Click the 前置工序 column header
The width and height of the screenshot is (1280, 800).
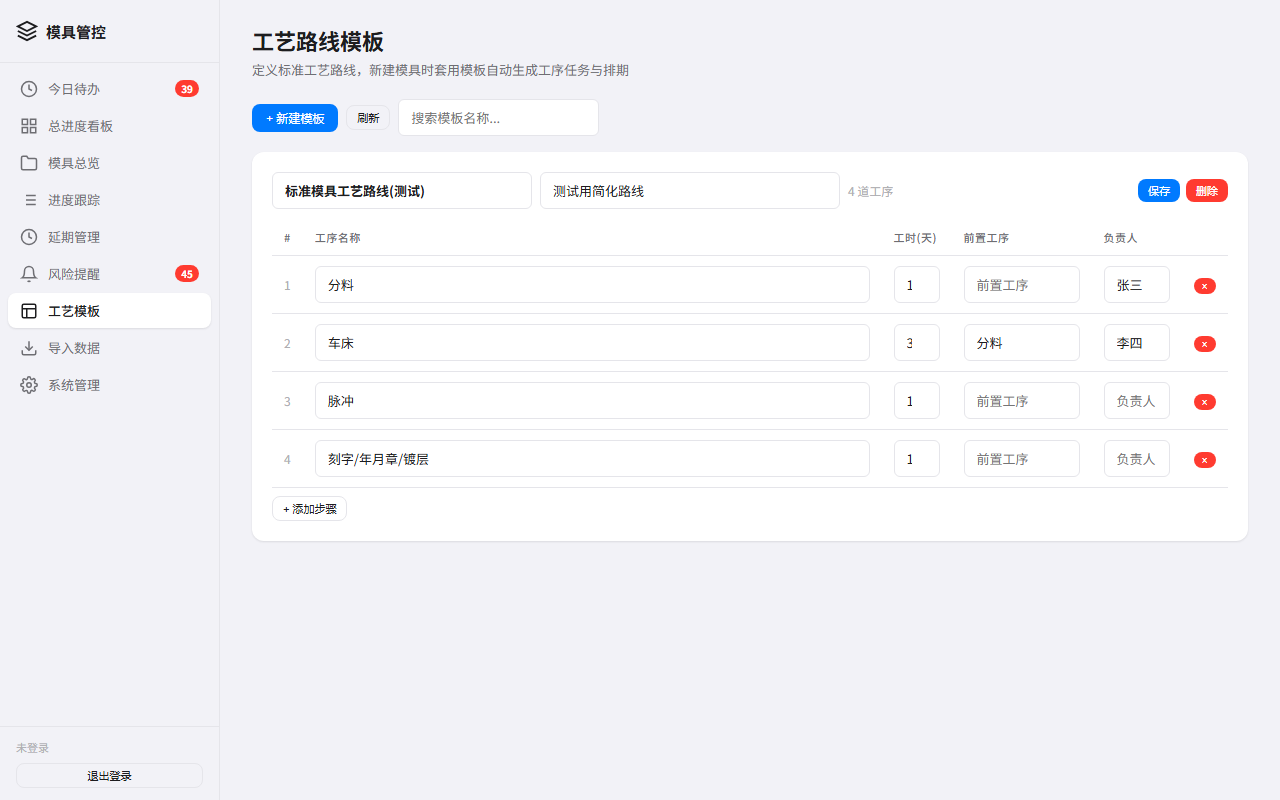pyautogui.click(x=986, y=238)
